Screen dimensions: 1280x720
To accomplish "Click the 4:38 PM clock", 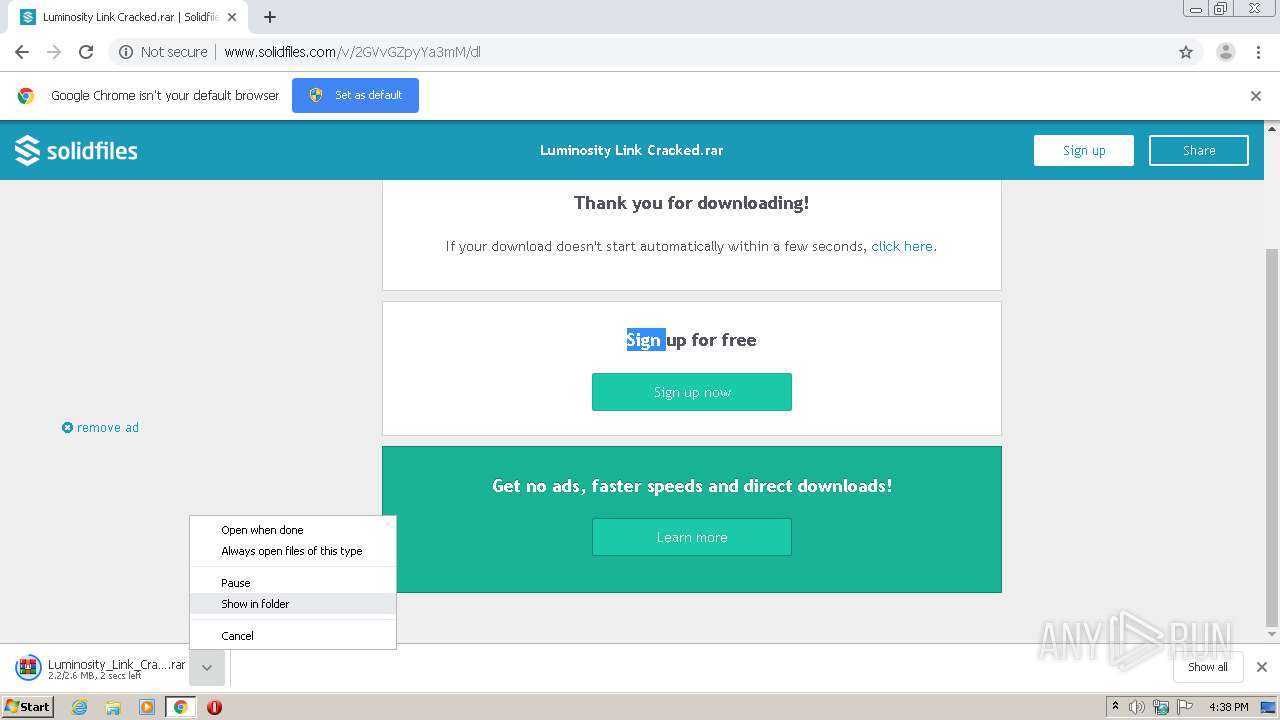I will (x=1228, y=707).
